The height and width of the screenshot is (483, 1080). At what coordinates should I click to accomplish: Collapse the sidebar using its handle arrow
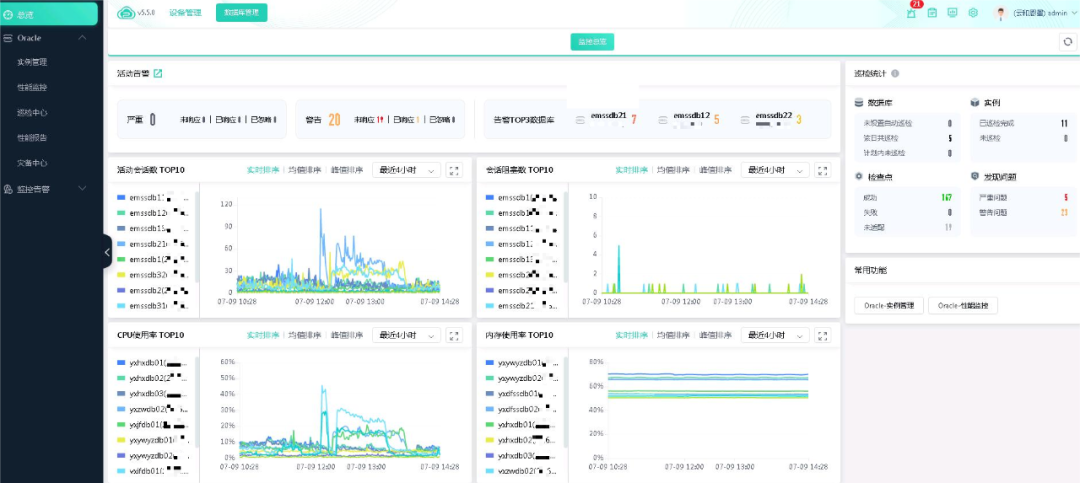(107, 252)
